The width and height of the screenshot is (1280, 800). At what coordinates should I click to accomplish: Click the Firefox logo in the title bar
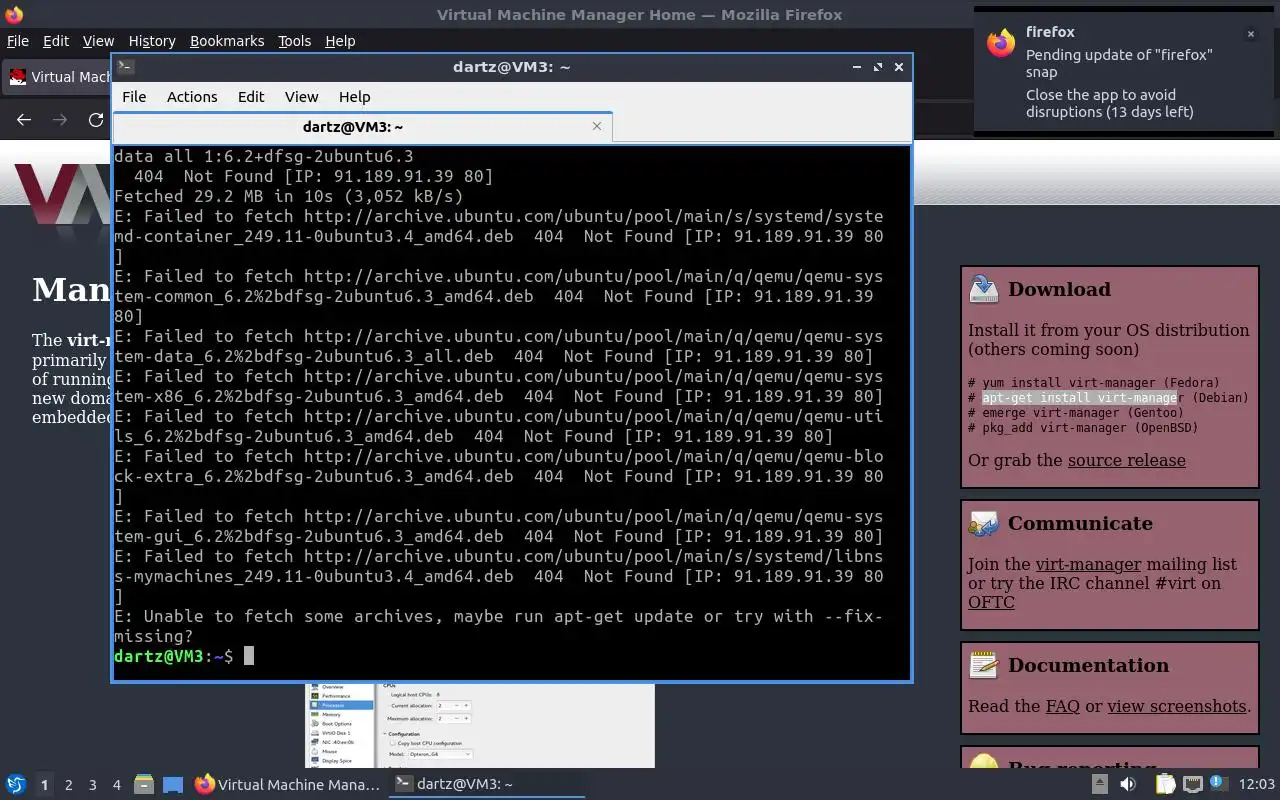(13, 15)
